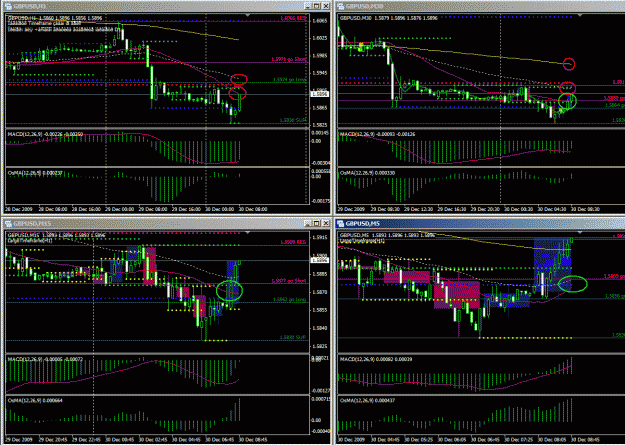Click the '28 Dec 2009' date on H1 time axis
This screenshot has height=445, width=625.
(17, 209)
